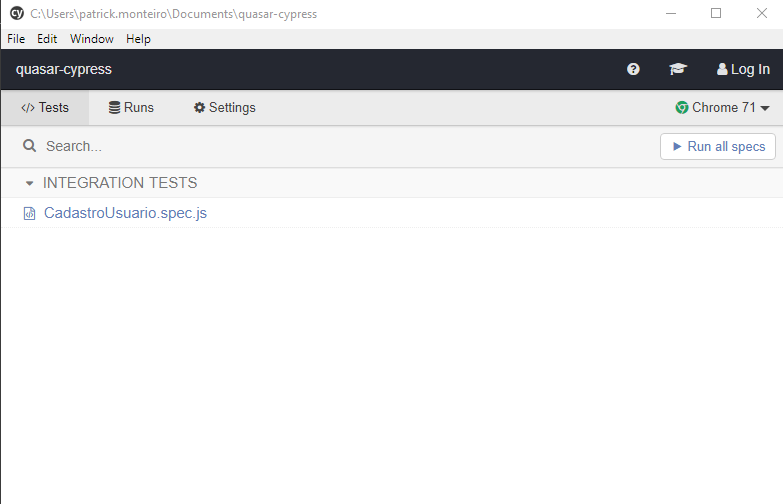The height and width of the screenshot is (504, 783).
Task: Open the docs graduation cap icon
Action: pyautogui.click(x=678, y=70)
